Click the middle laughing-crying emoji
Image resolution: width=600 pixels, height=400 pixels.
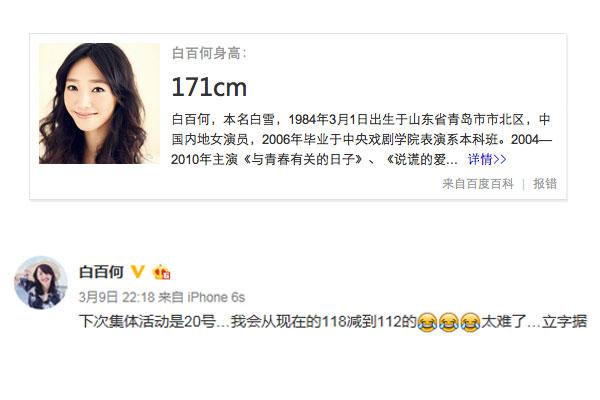coord(448,322)
